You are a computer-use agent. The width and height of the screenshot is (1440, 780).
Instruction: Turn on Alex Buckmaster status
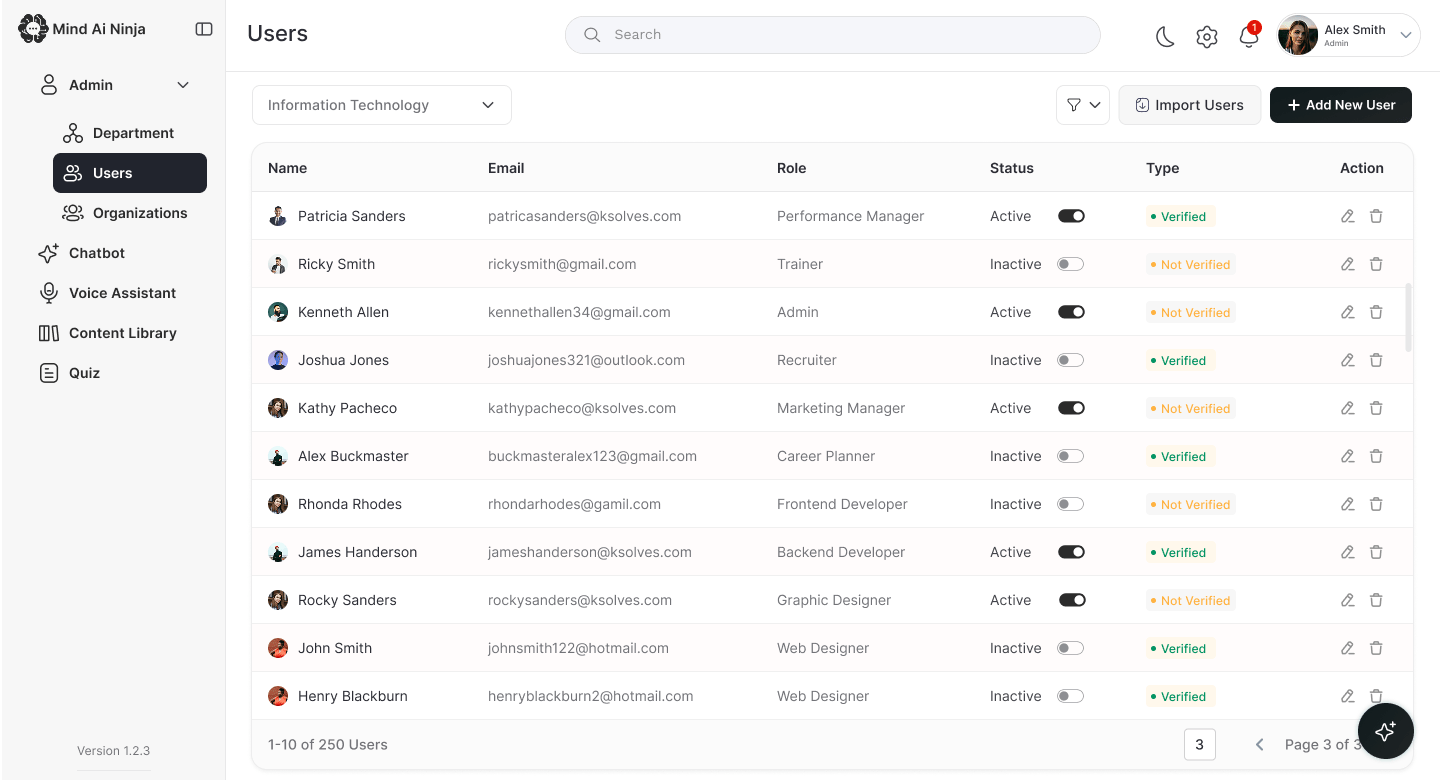1071,456
